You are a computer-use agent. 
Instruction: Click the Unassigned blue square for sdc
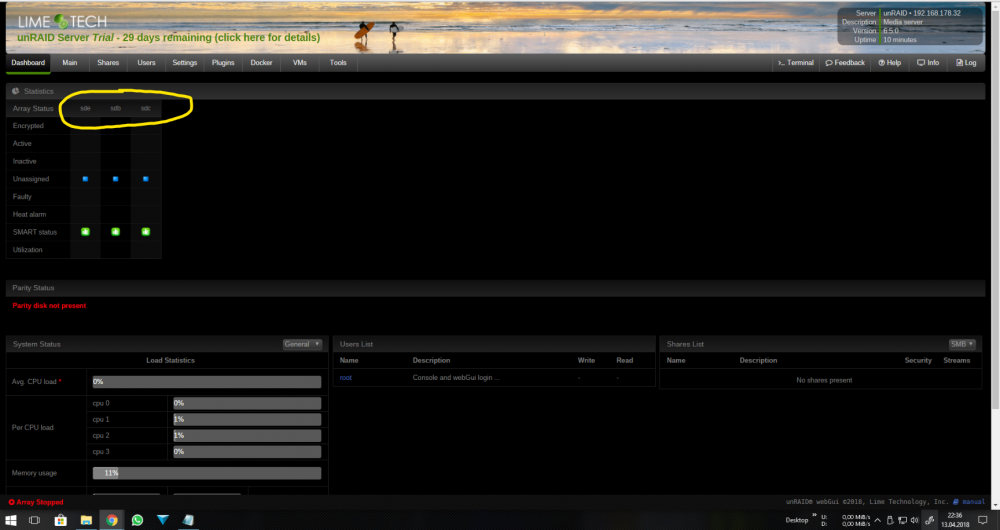pyautogui.click(x=145, y=179)
